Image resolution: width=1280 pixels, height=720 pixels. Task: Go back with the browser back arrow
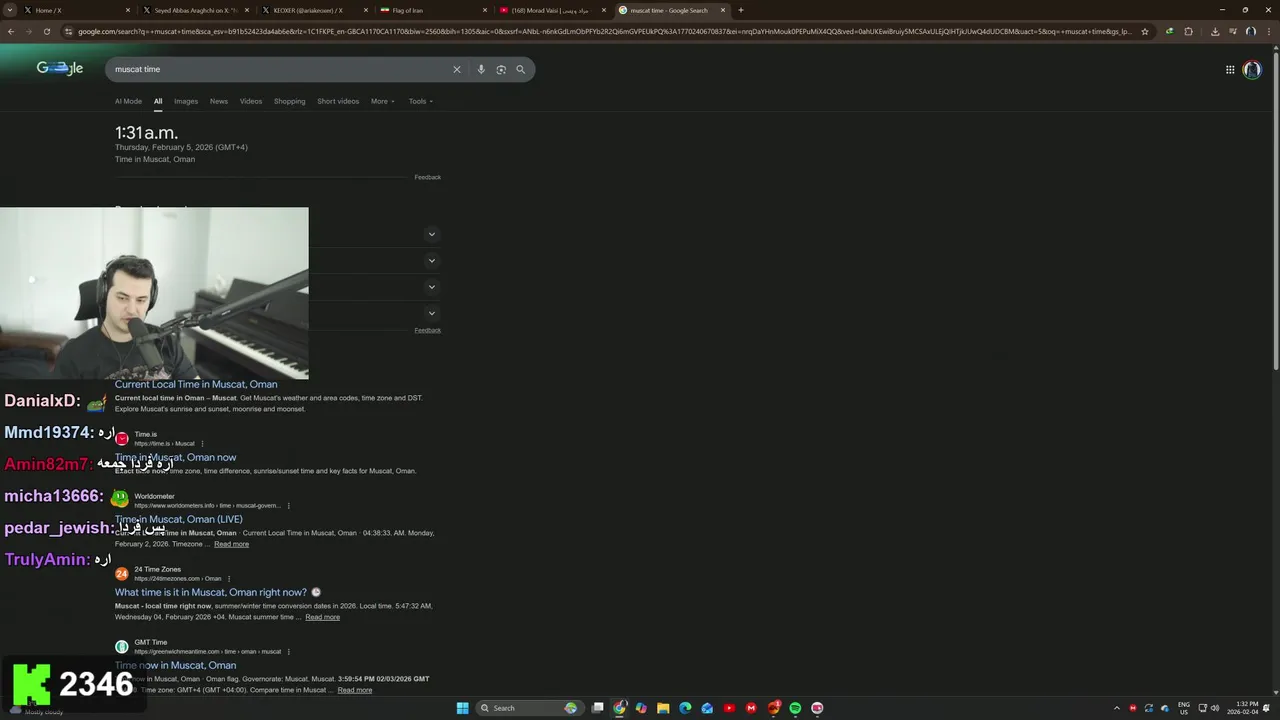(x=11, y=31)
